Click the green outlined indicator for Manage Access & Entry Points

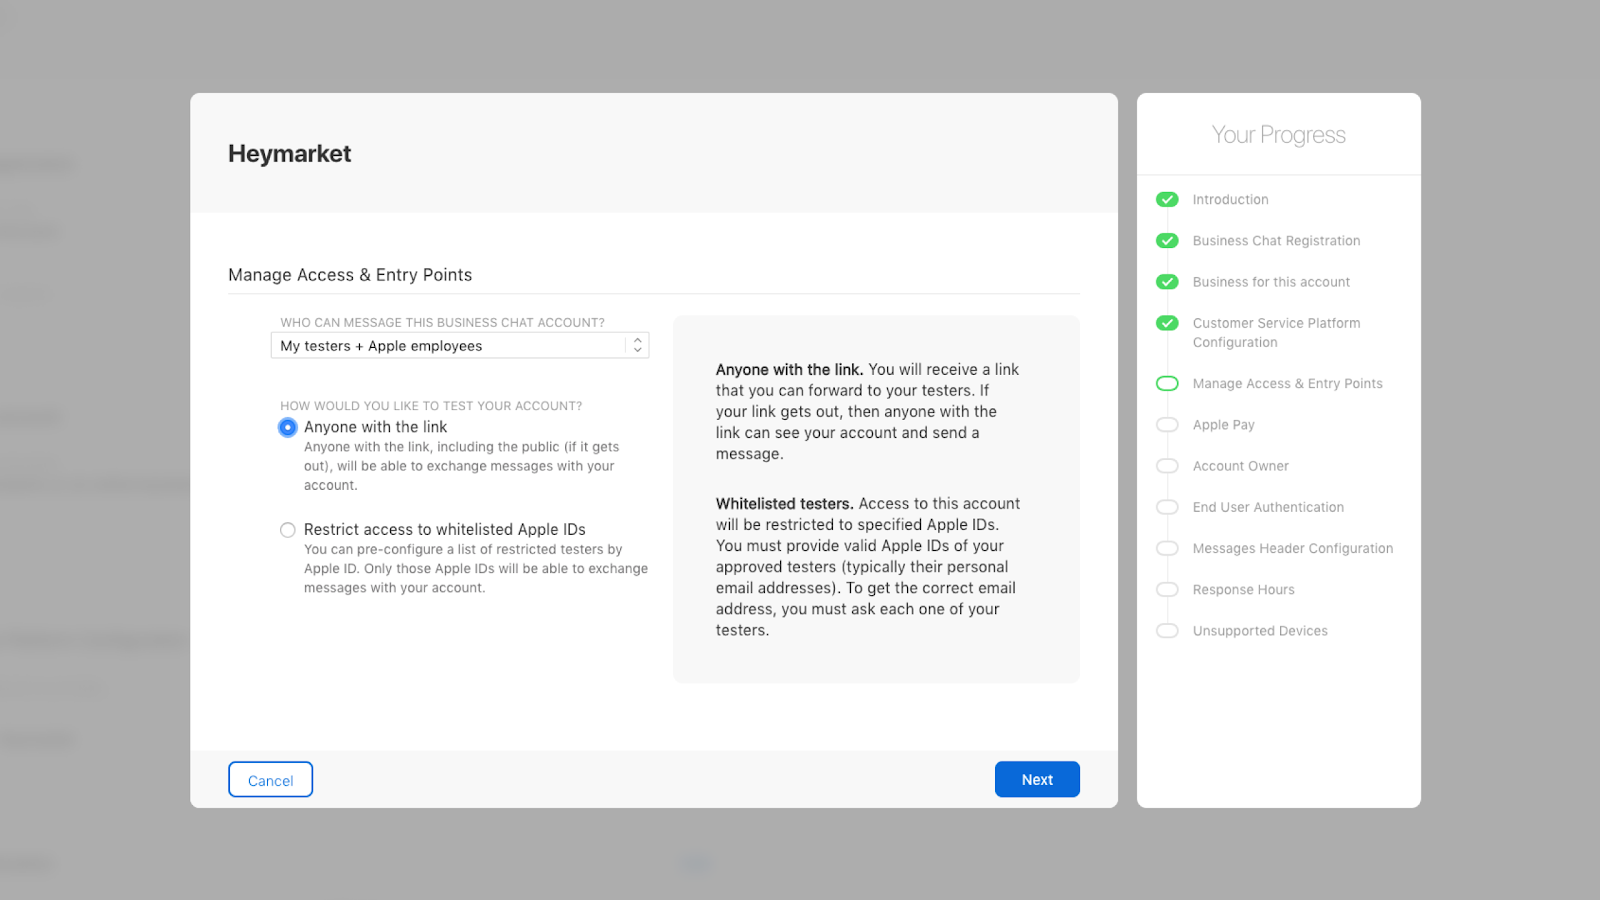[1167, 384]
